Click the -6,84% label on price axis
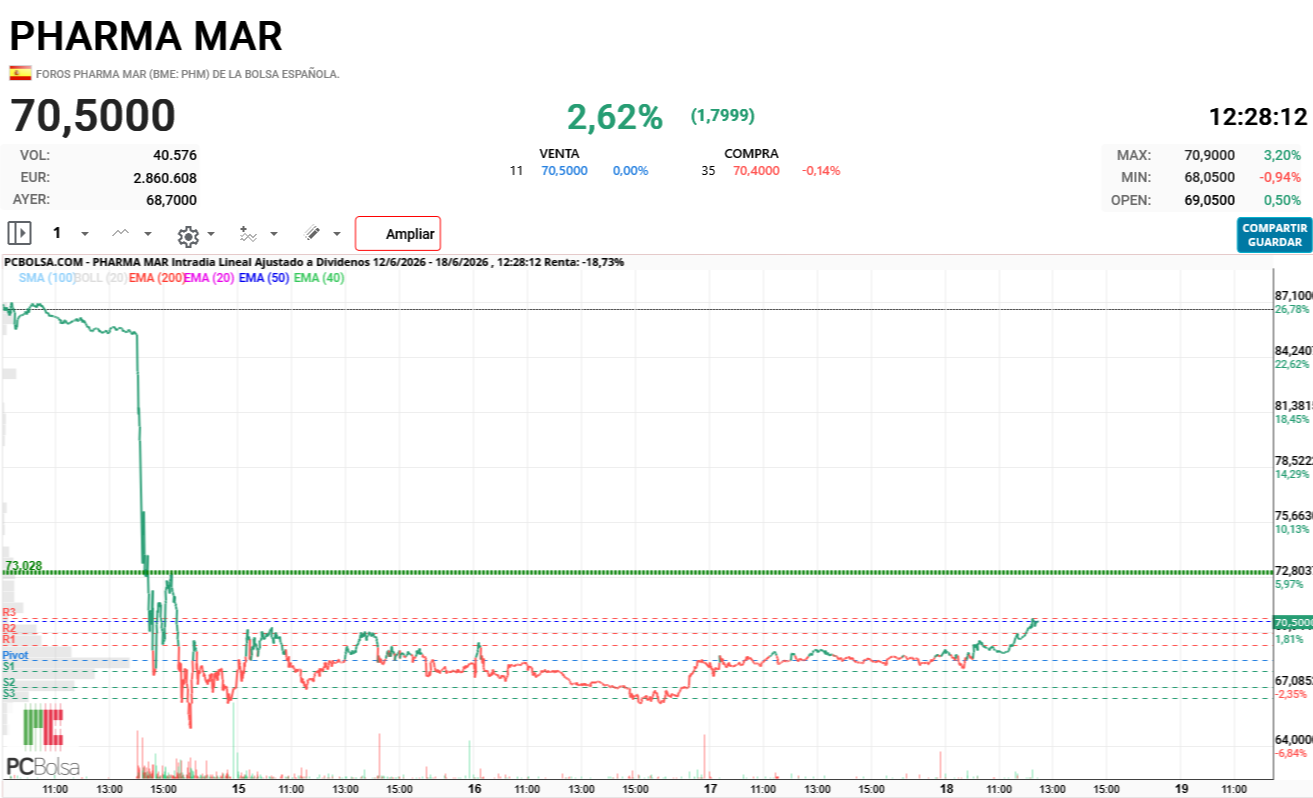Screen dimensions: 1313x798 (1292, 753)
